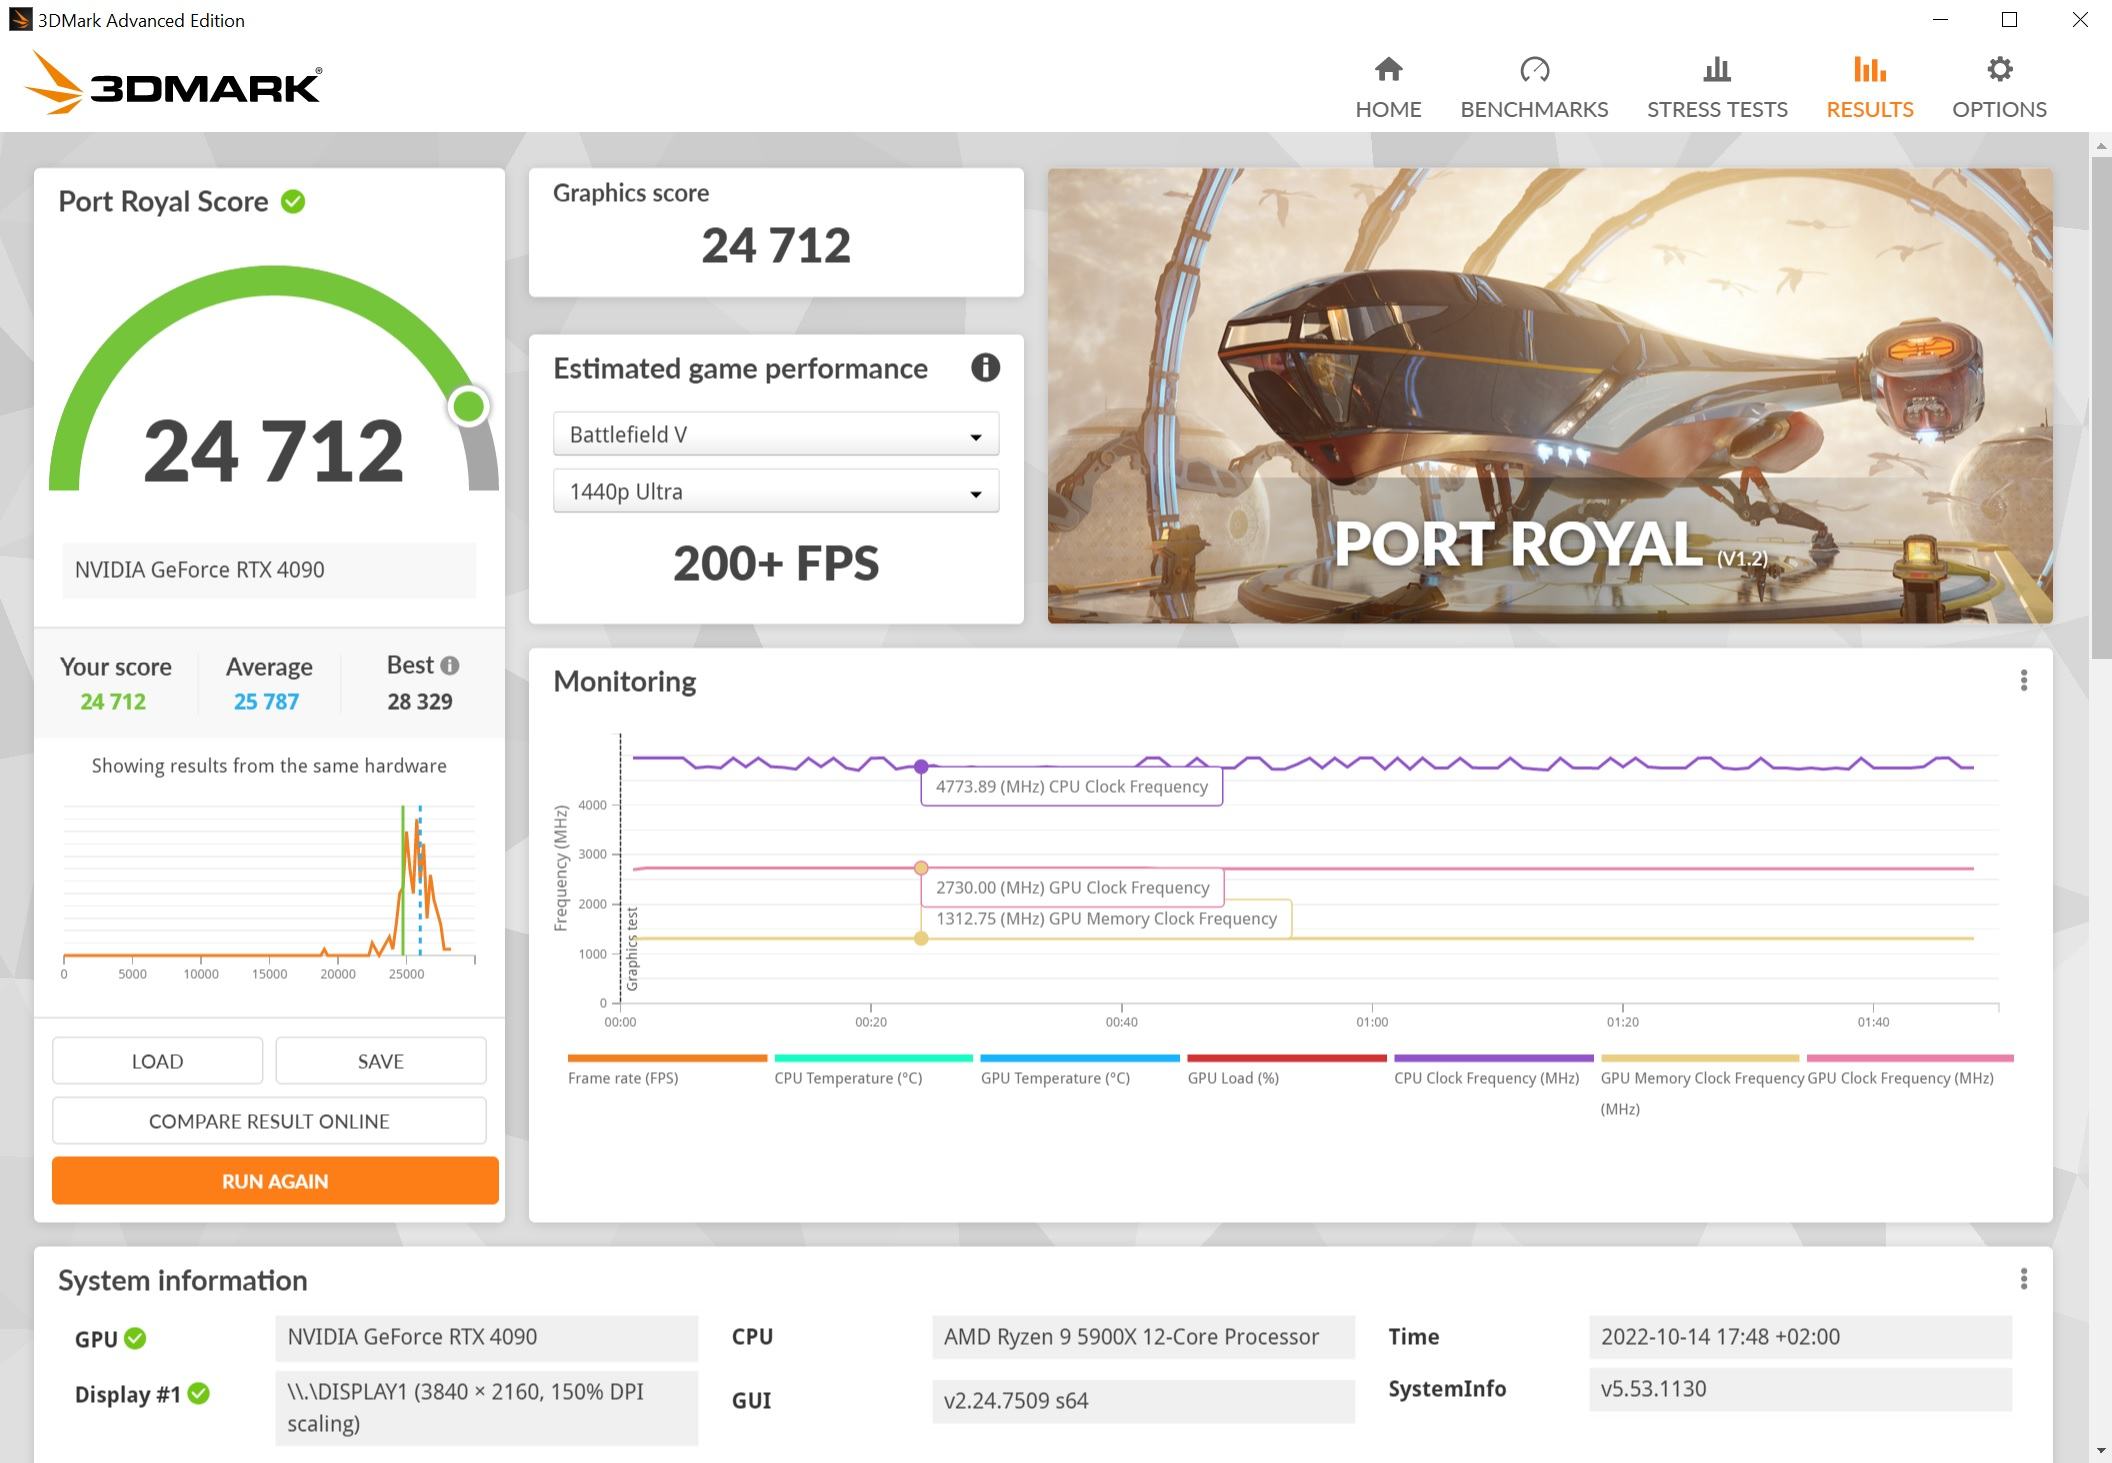Click the GUI version v2.24.7509 s64
Viewport: 2112px width, 1463px height.
pyautogui.click(x=1143, y=1401)
